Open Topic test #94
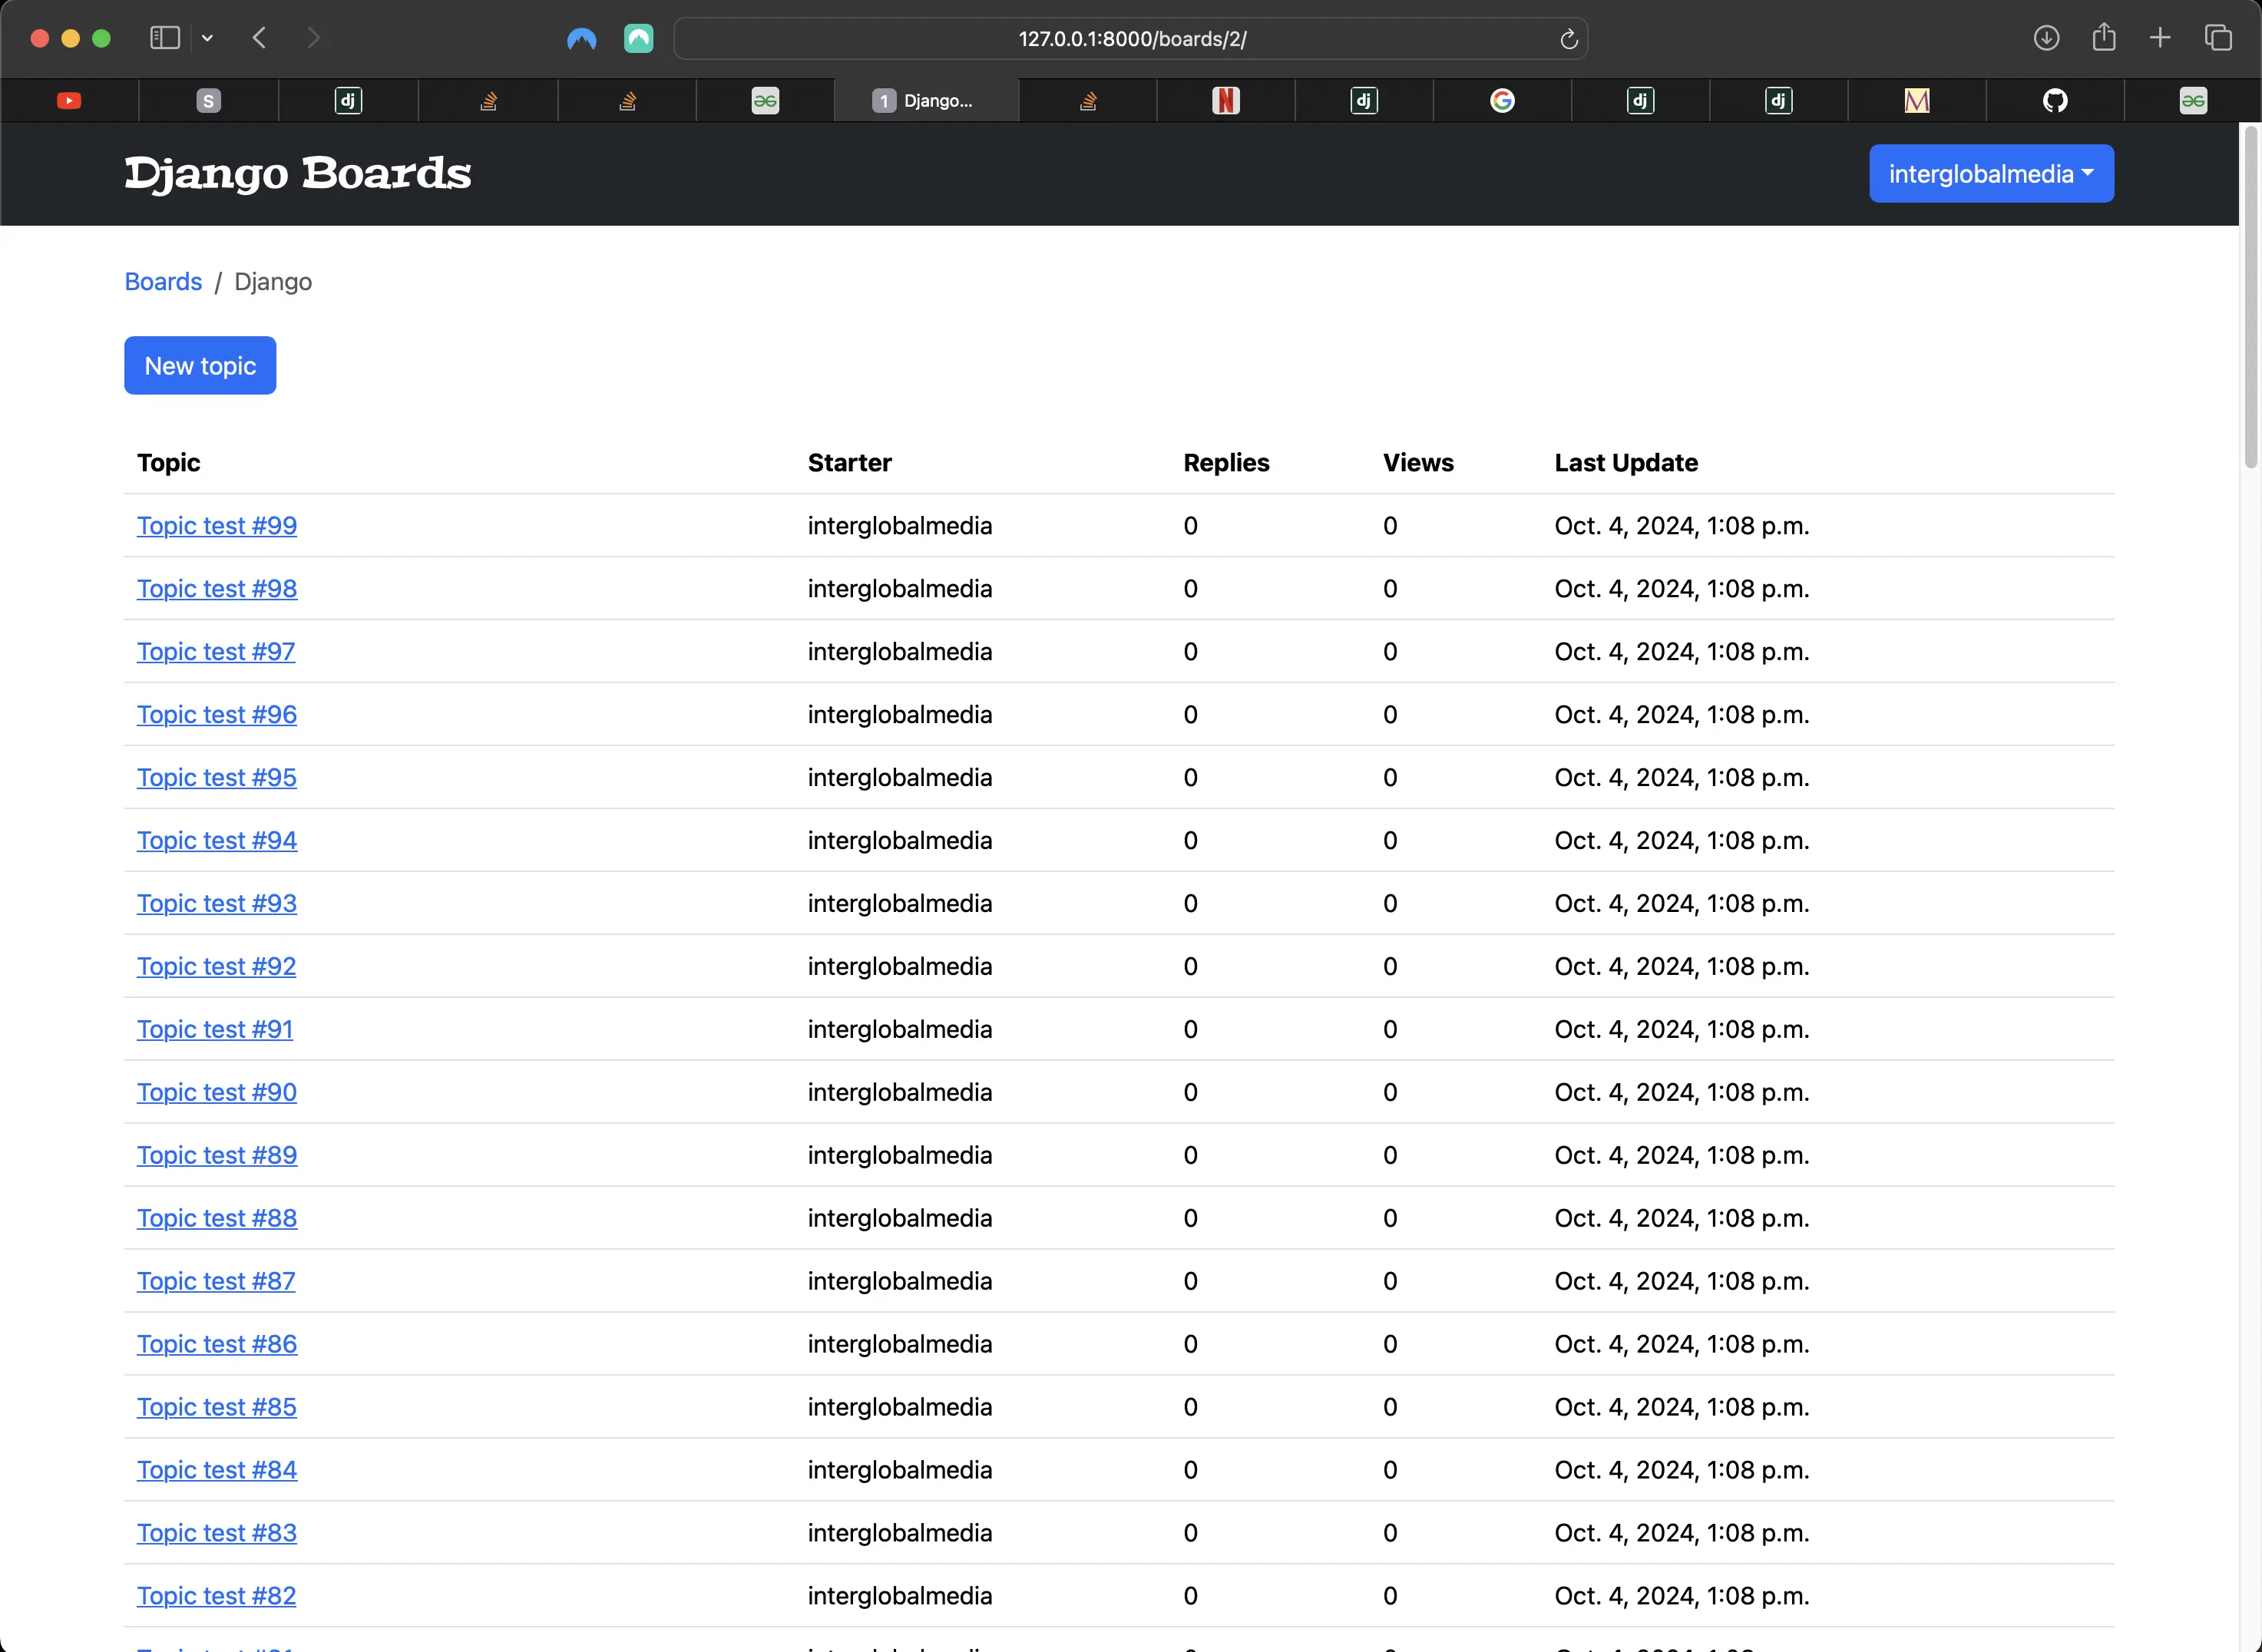 click(x=217, y=840)
